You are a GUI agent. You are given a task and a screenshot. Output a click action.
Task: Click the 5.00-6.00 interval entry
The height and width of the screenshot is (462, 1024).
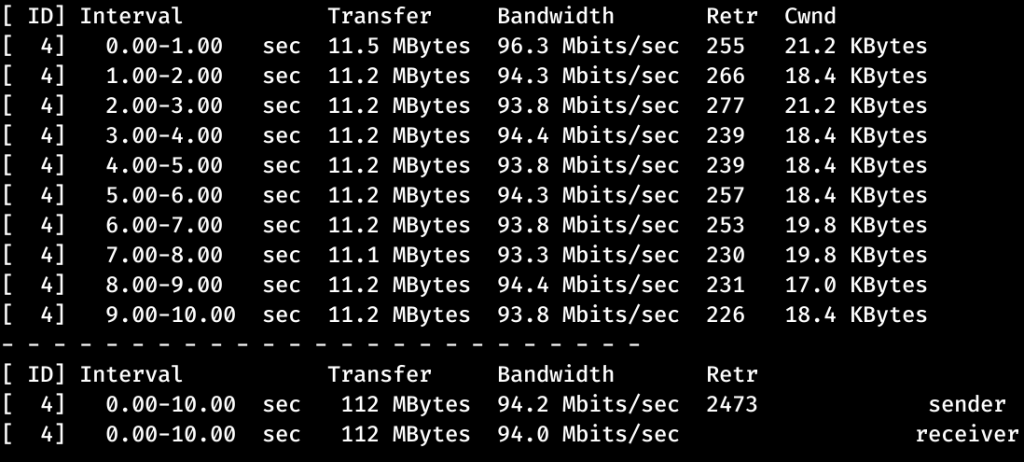pos(165,196)
